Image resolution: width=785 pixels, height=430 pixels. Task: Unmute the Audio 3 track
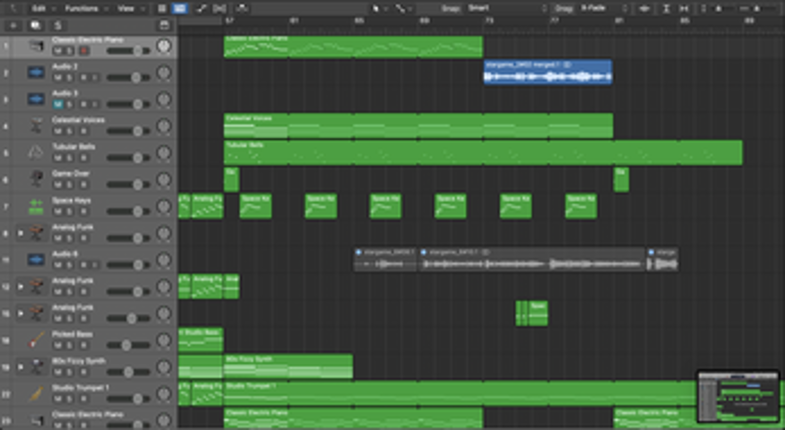click(x=58, y=104)
